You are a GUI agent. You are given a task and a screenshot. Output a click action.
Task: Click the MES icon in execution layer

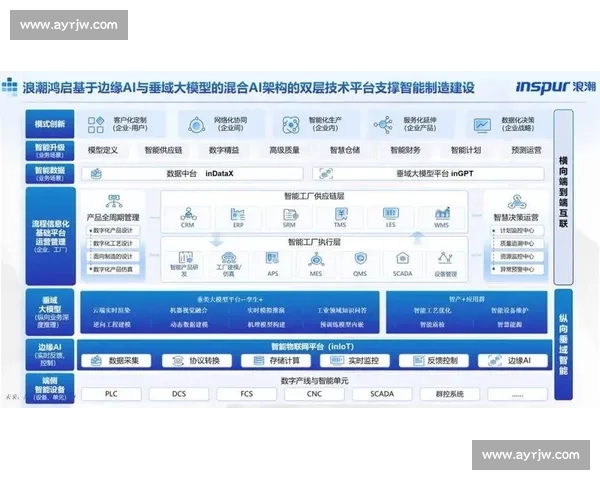click(315, 259)
